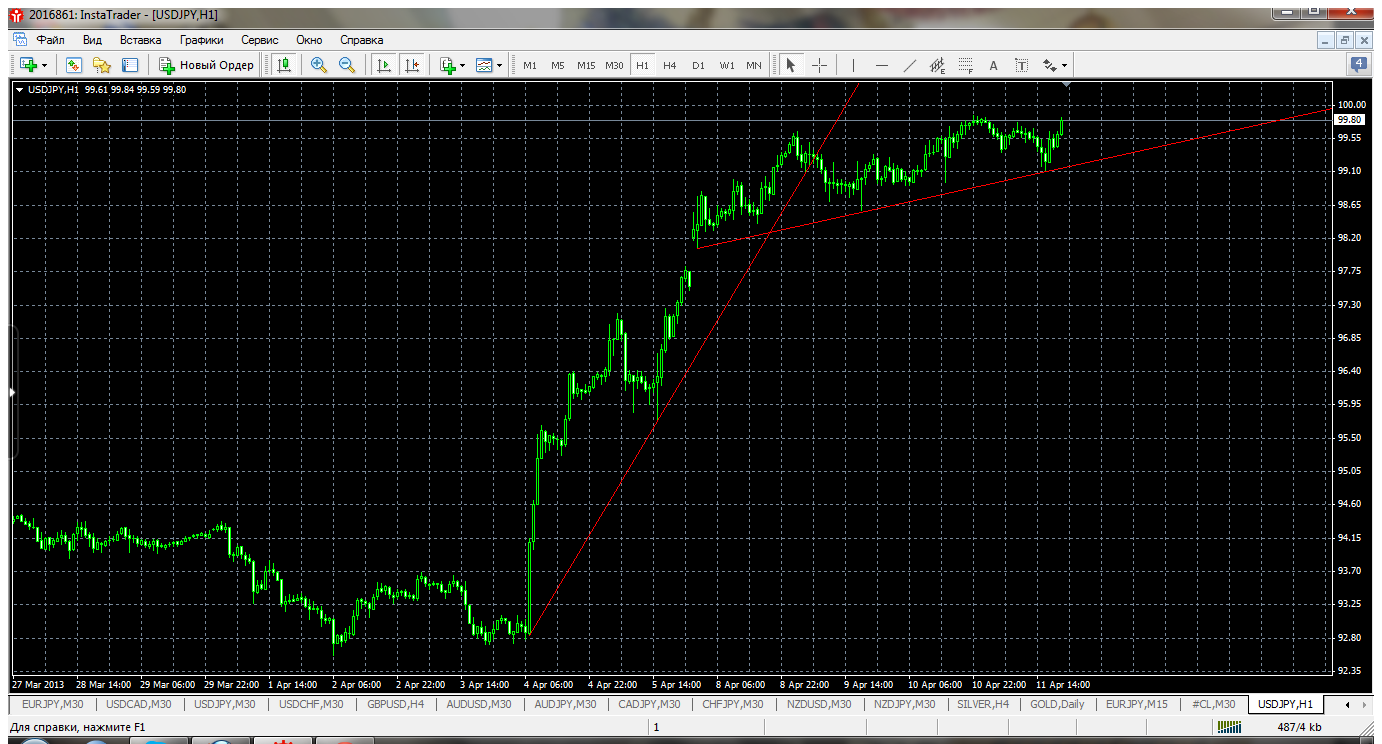Switch to the MN timeframe
This screenshot has width=1382, height=744.
point(754,65)
